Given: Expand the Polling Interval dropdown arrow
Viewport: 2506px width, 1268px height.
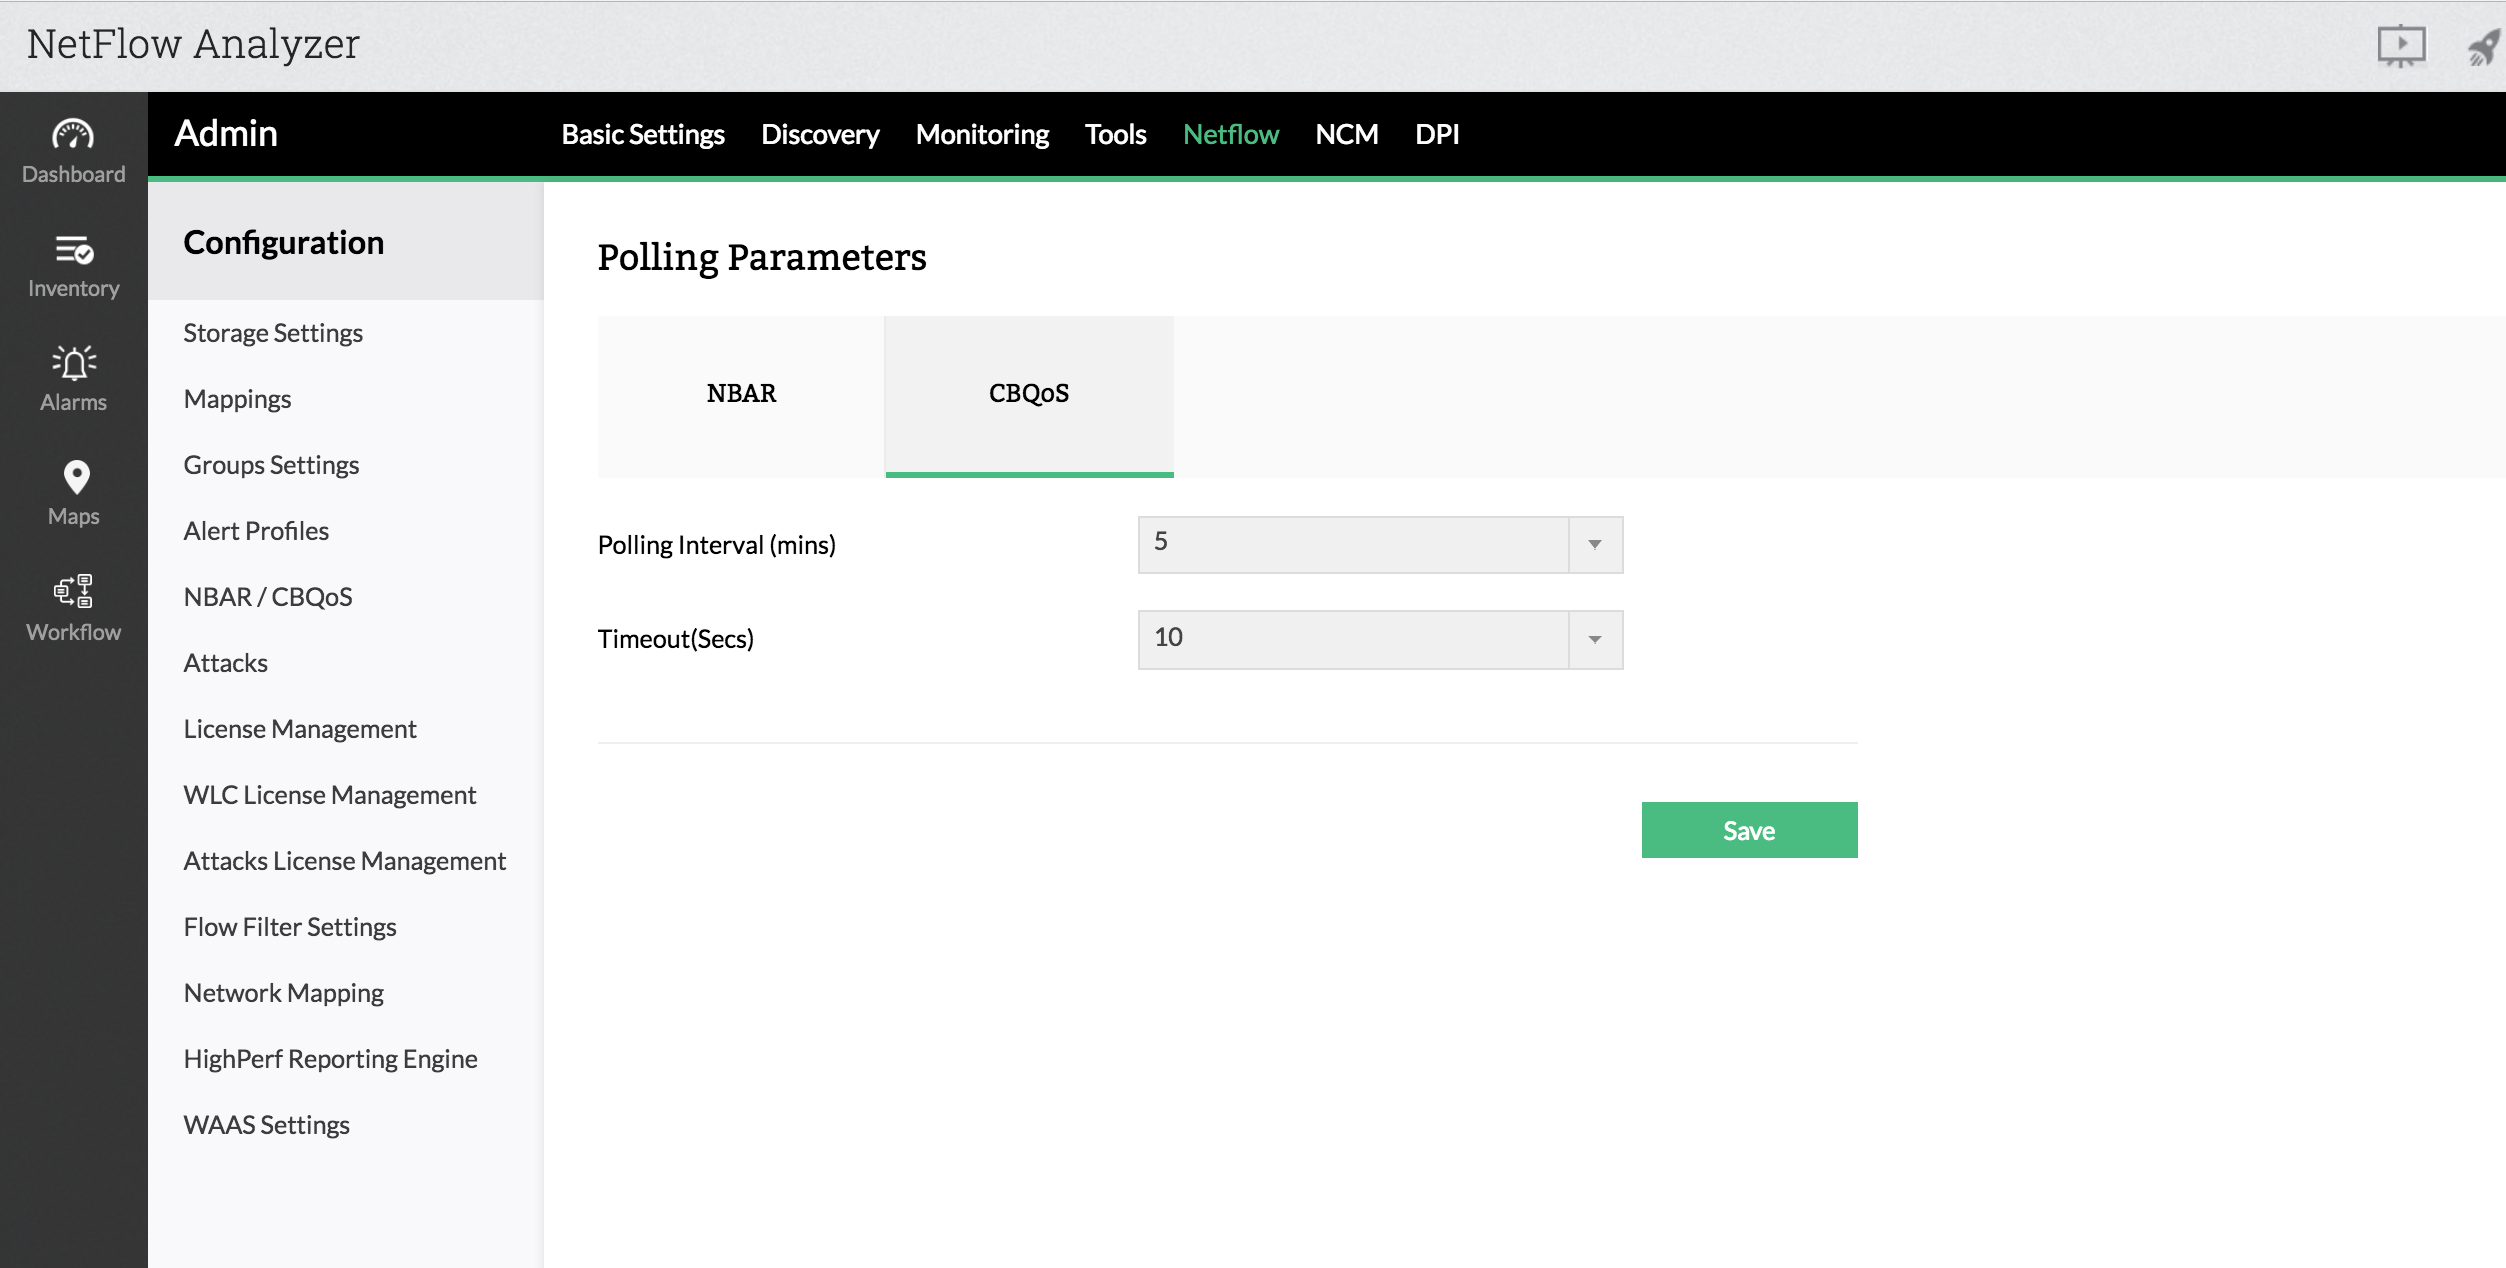Looking at the screenshot, I should (x=1595, y=545).
